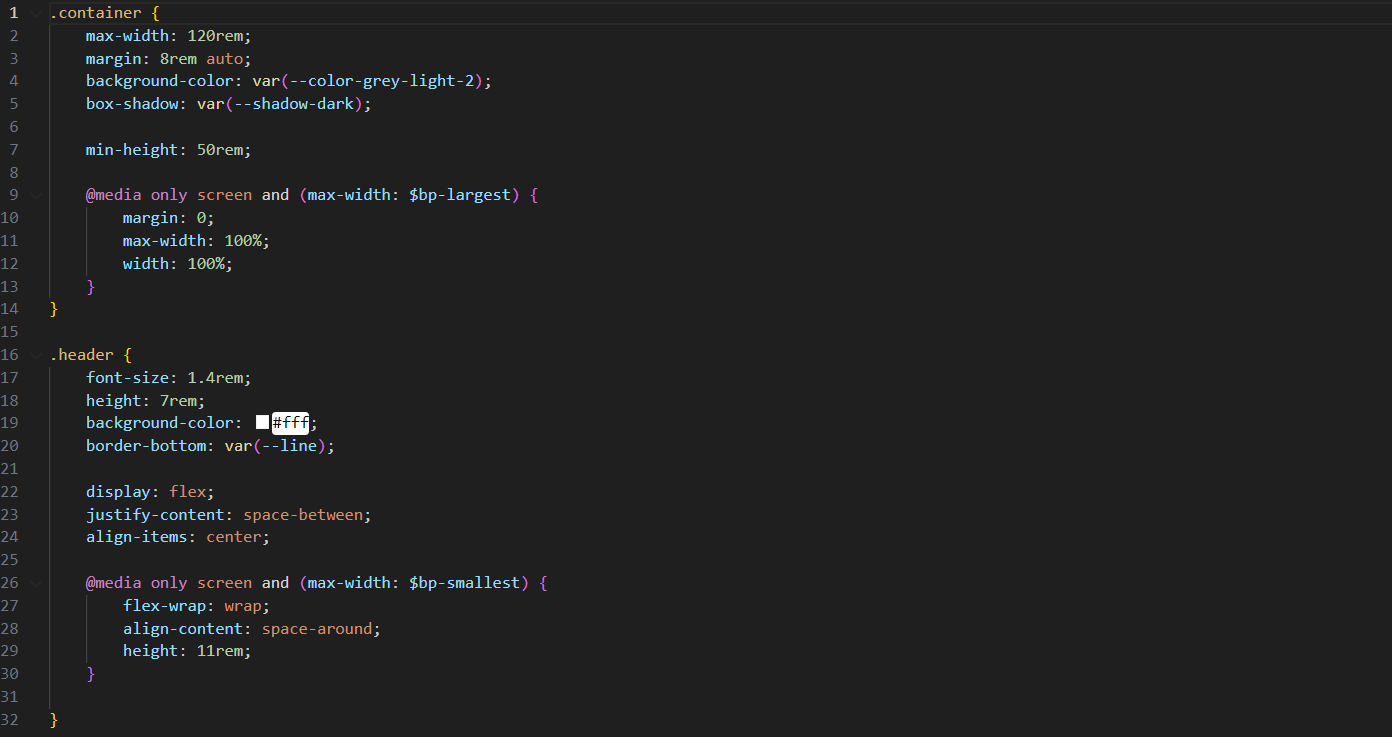Click the border-bottom property
1392x737 pixels.
(146, 446)
